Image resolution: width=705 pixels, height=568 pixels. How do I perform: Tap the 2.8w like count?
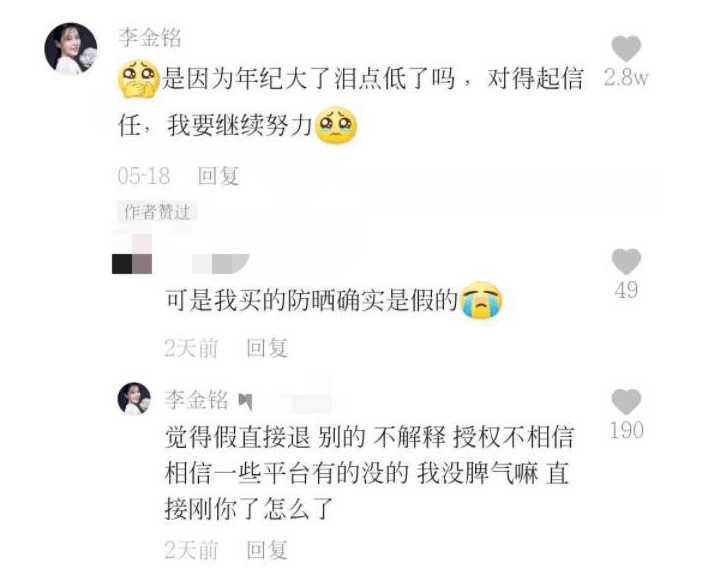click(626, 77)
